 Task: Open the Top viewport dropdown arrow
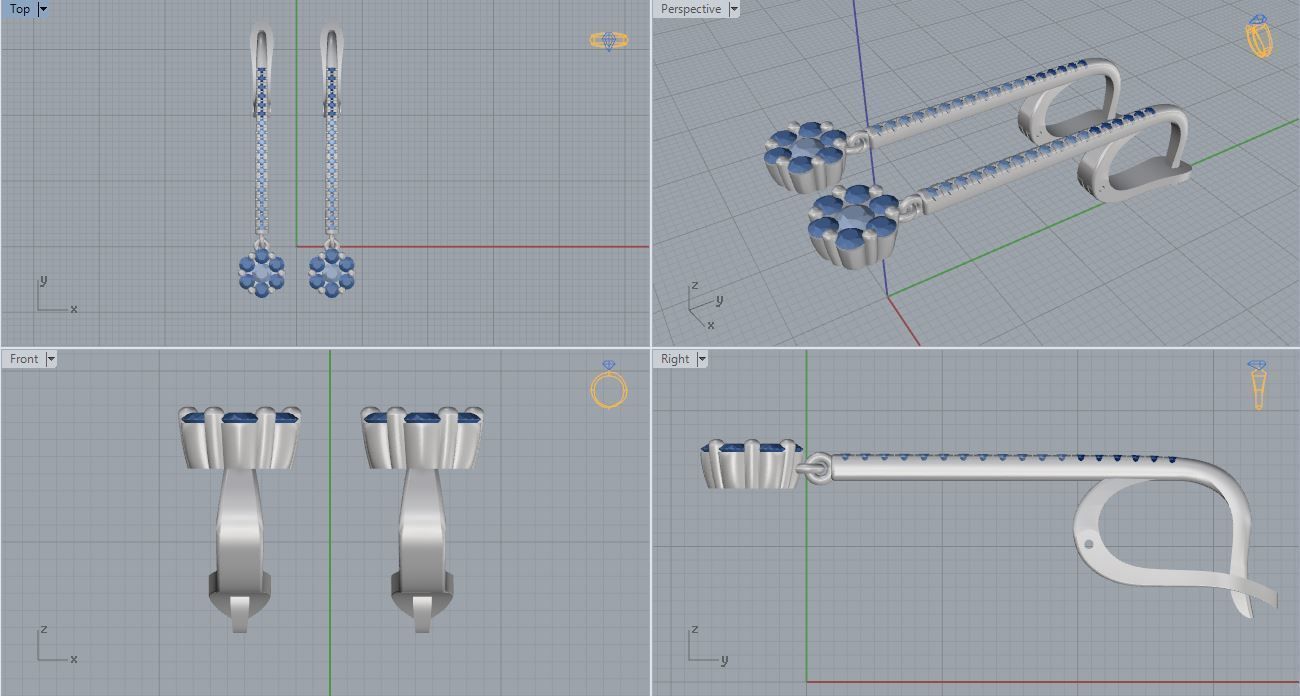(x=43, y=9)
